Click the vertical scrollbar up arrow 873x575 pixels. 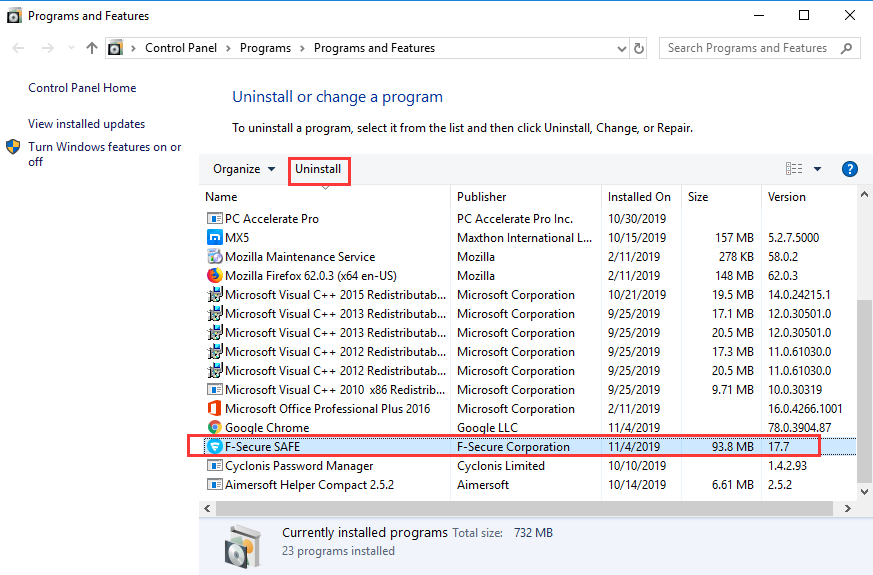pyautogui.click(x=864, y=195)
